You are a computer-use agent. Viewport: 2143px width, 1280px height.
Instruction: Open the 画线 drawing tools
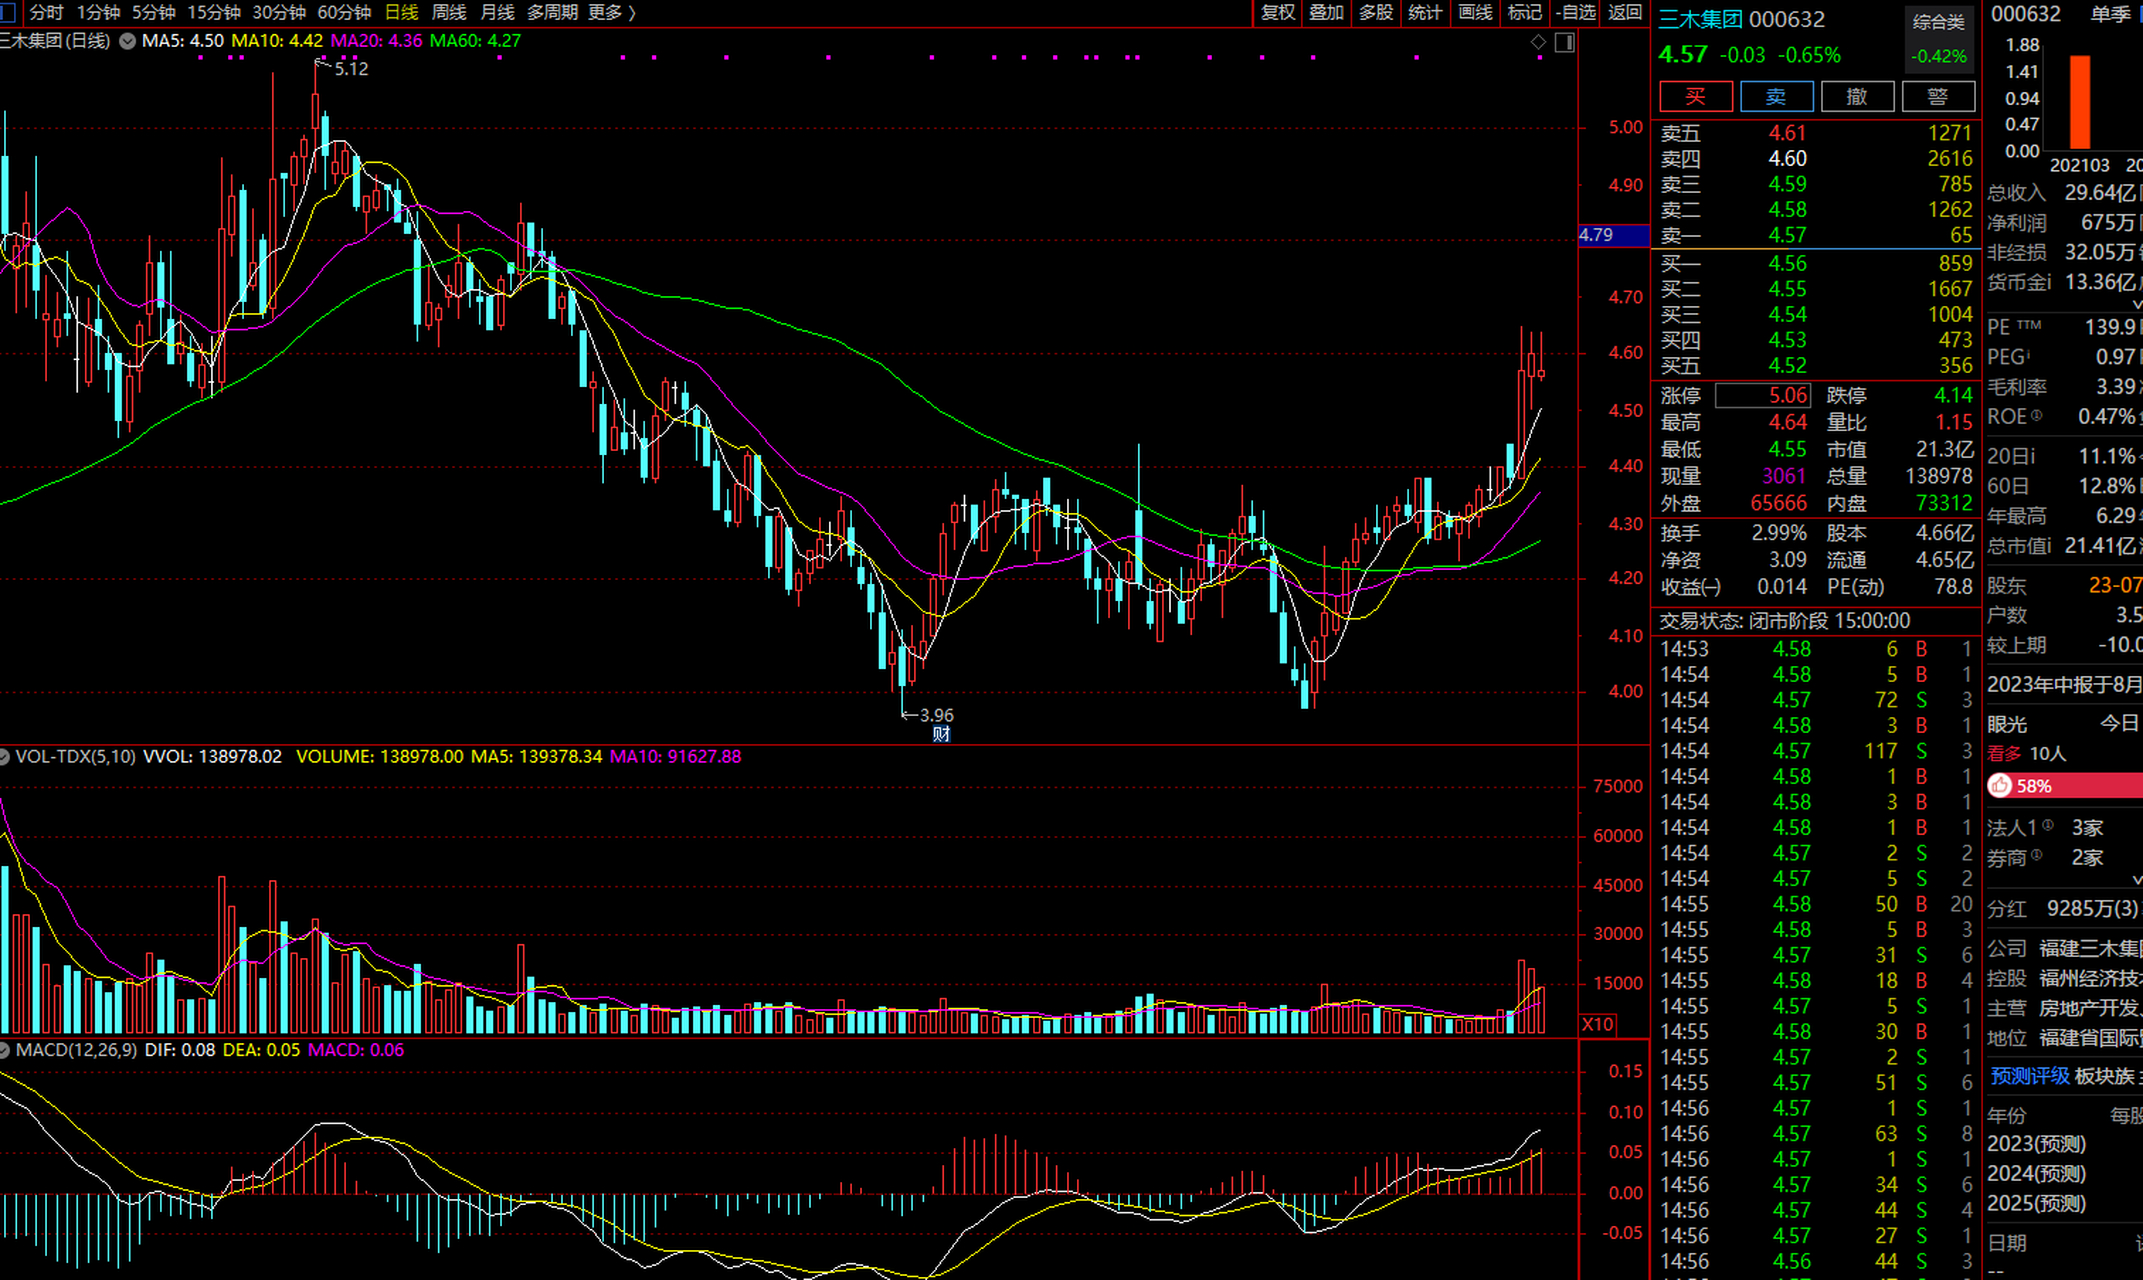pyautogui.click(x=1475, y=12)
